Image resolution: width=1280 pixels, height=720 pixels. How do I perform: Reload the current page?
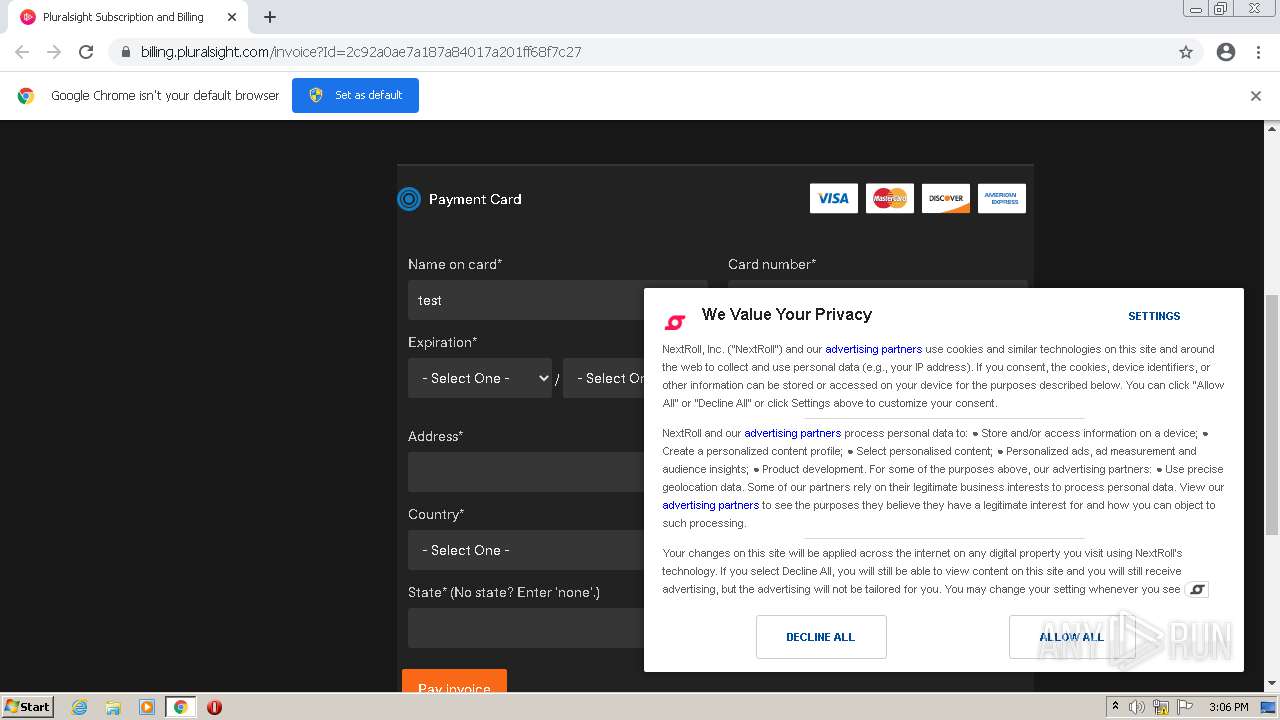pyautogui.click(x=86, y=52)
